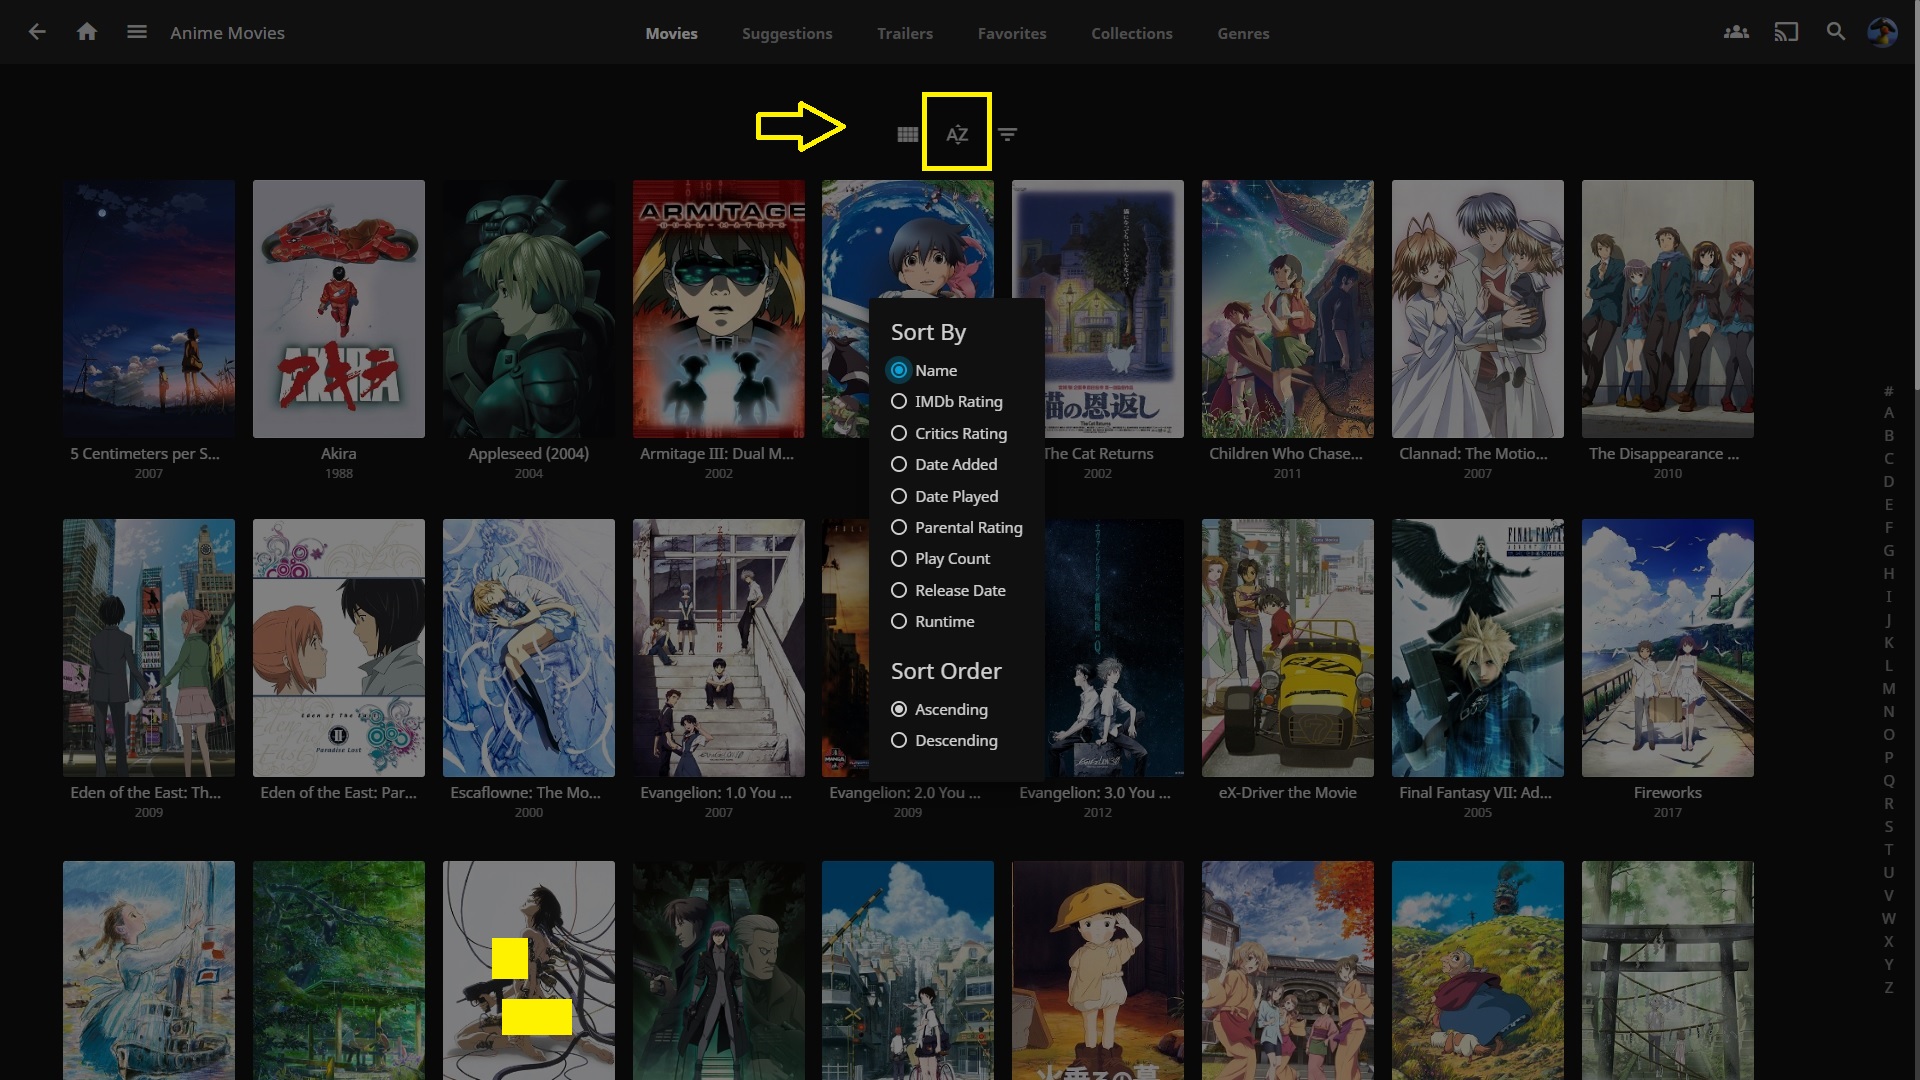Click the Fireworks movie title link
This screenshot has height=1080, width=1920.
(1667, 792)
